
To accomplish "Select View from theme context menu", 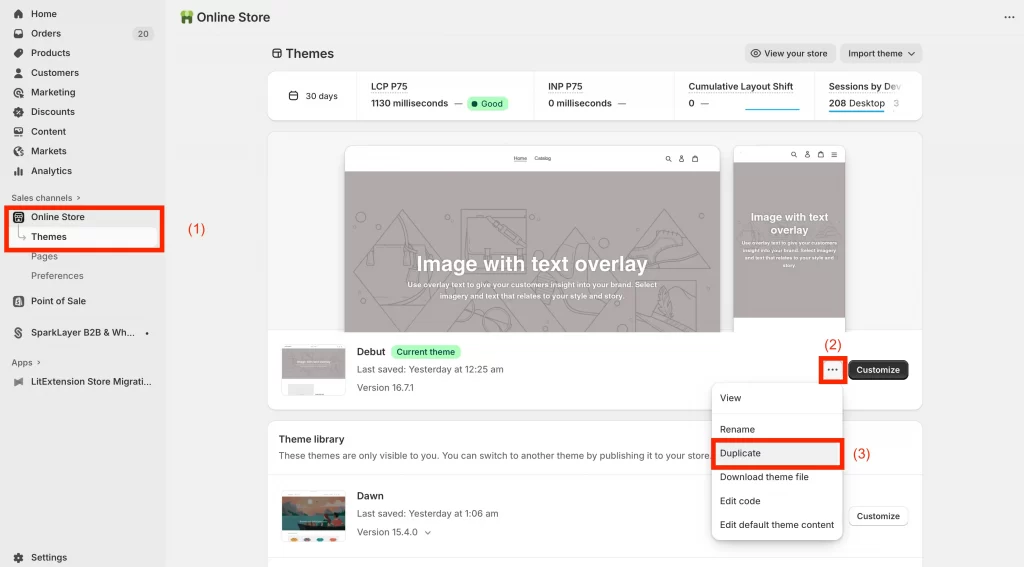I will [777, 398].
